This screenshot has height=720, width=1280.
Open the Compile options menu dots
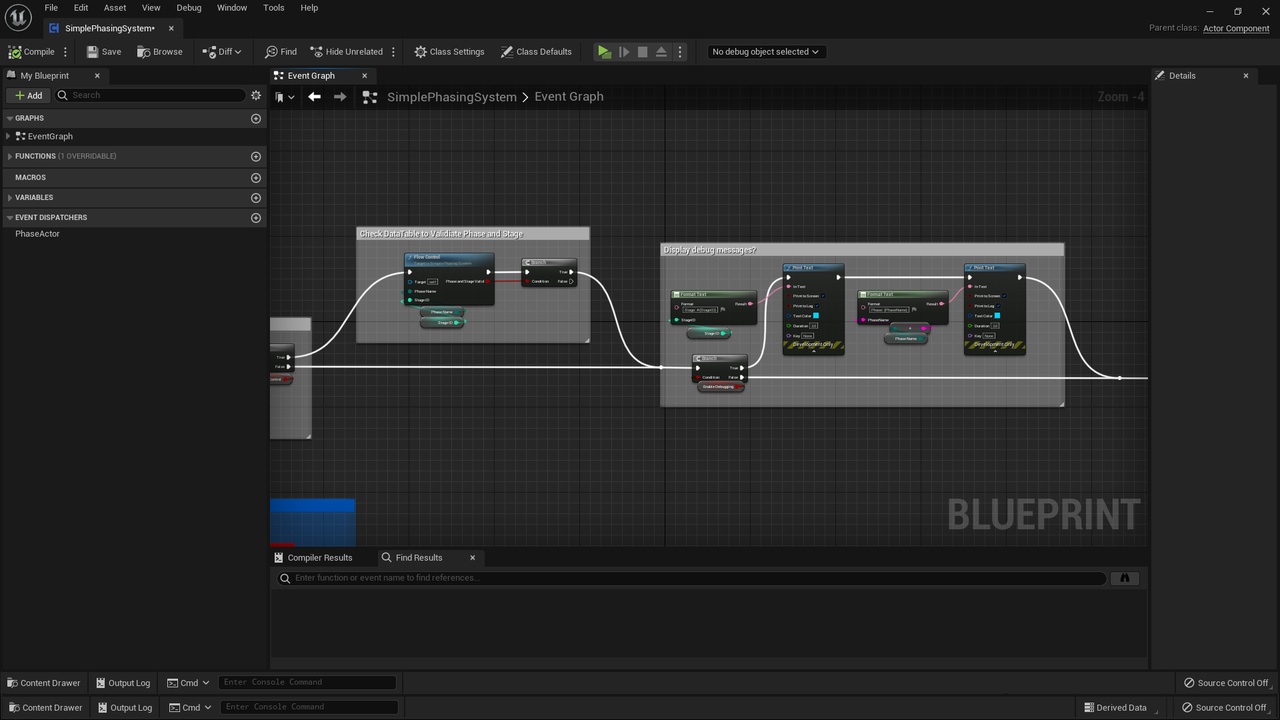[x=66, y=52]
